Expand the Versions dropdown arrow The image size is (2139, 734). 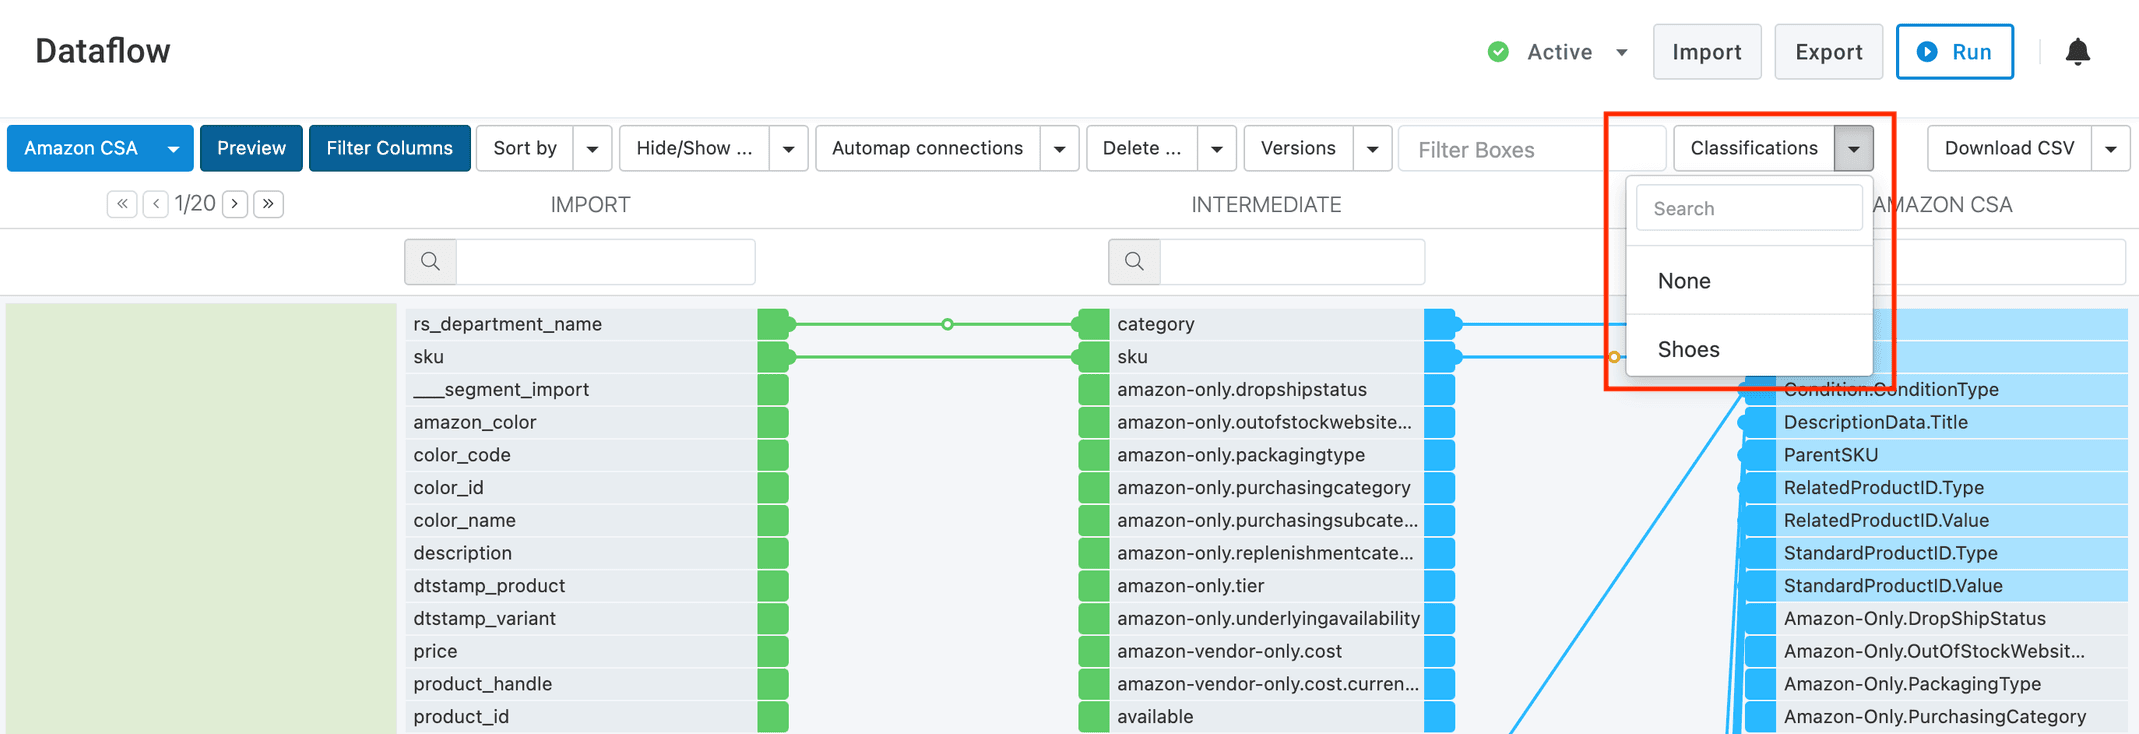pyautogui.click(x=1372, y=149)
